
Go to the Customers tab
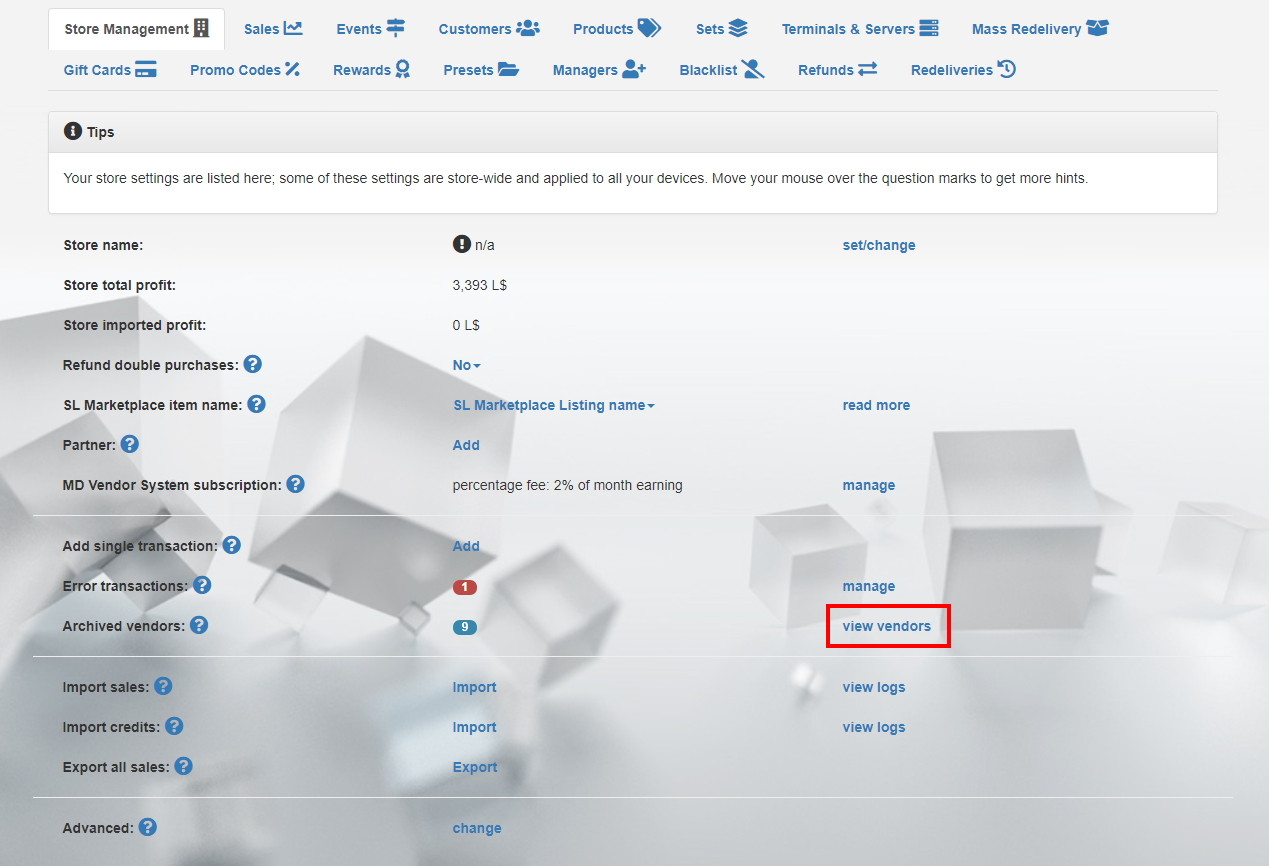pos(489,29)
